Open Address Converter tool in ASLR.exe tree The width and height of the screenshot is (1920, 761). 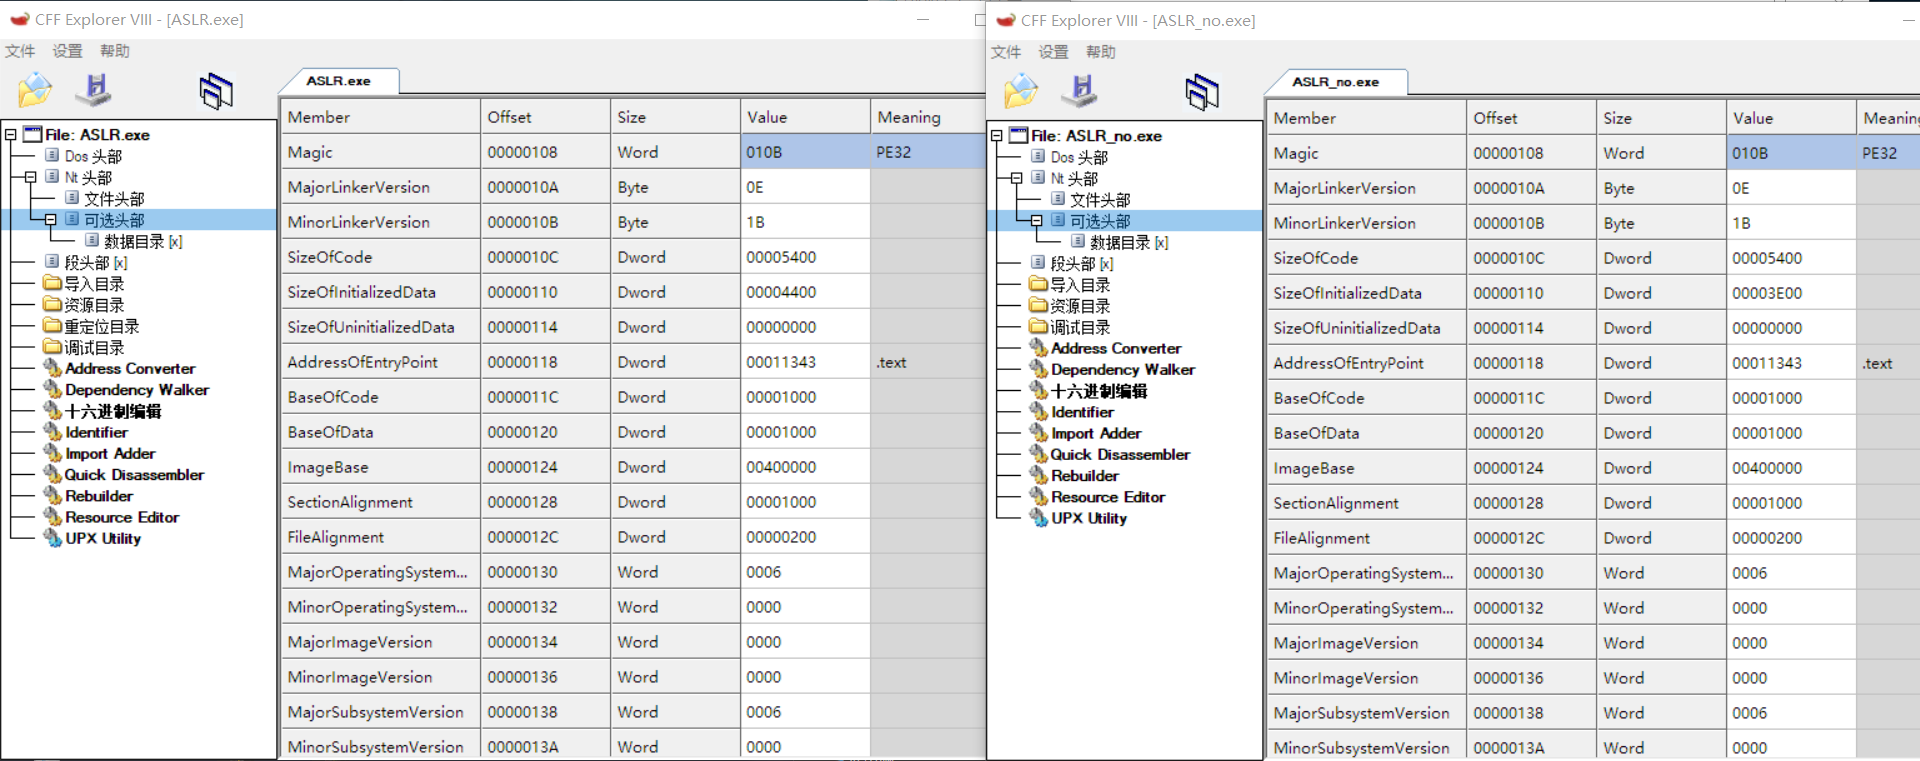130,369
